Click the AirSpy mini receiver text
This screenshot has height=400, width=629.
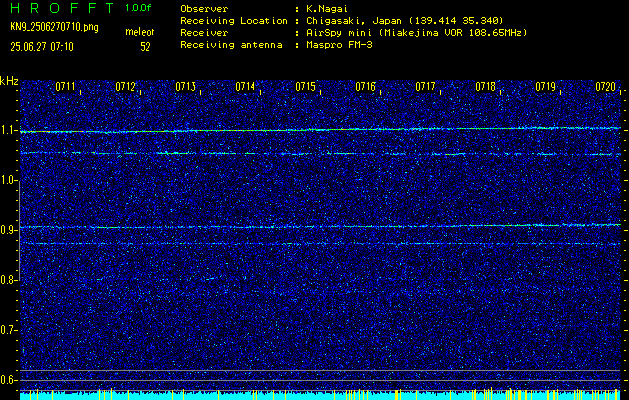[x=416, y=33]
